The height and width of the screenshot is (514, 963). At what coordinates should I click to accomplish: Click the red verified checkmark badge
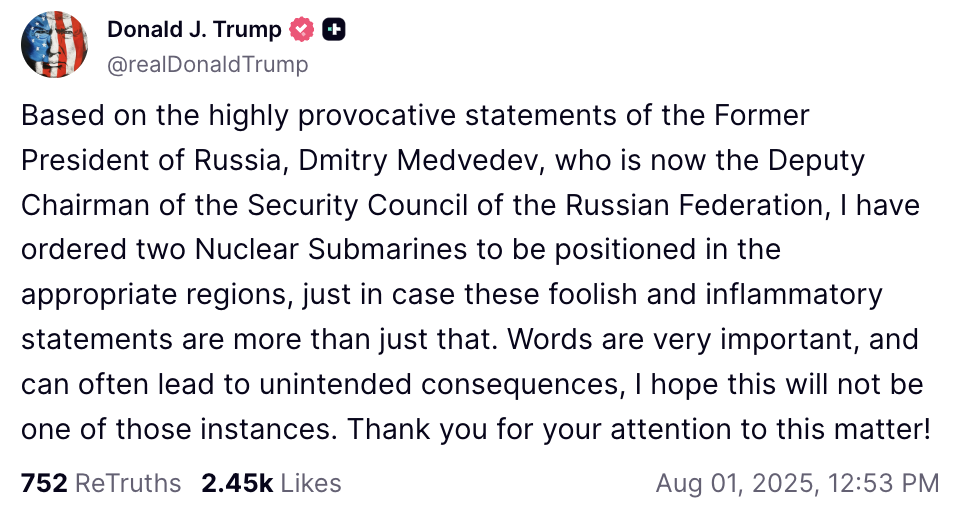301,31
